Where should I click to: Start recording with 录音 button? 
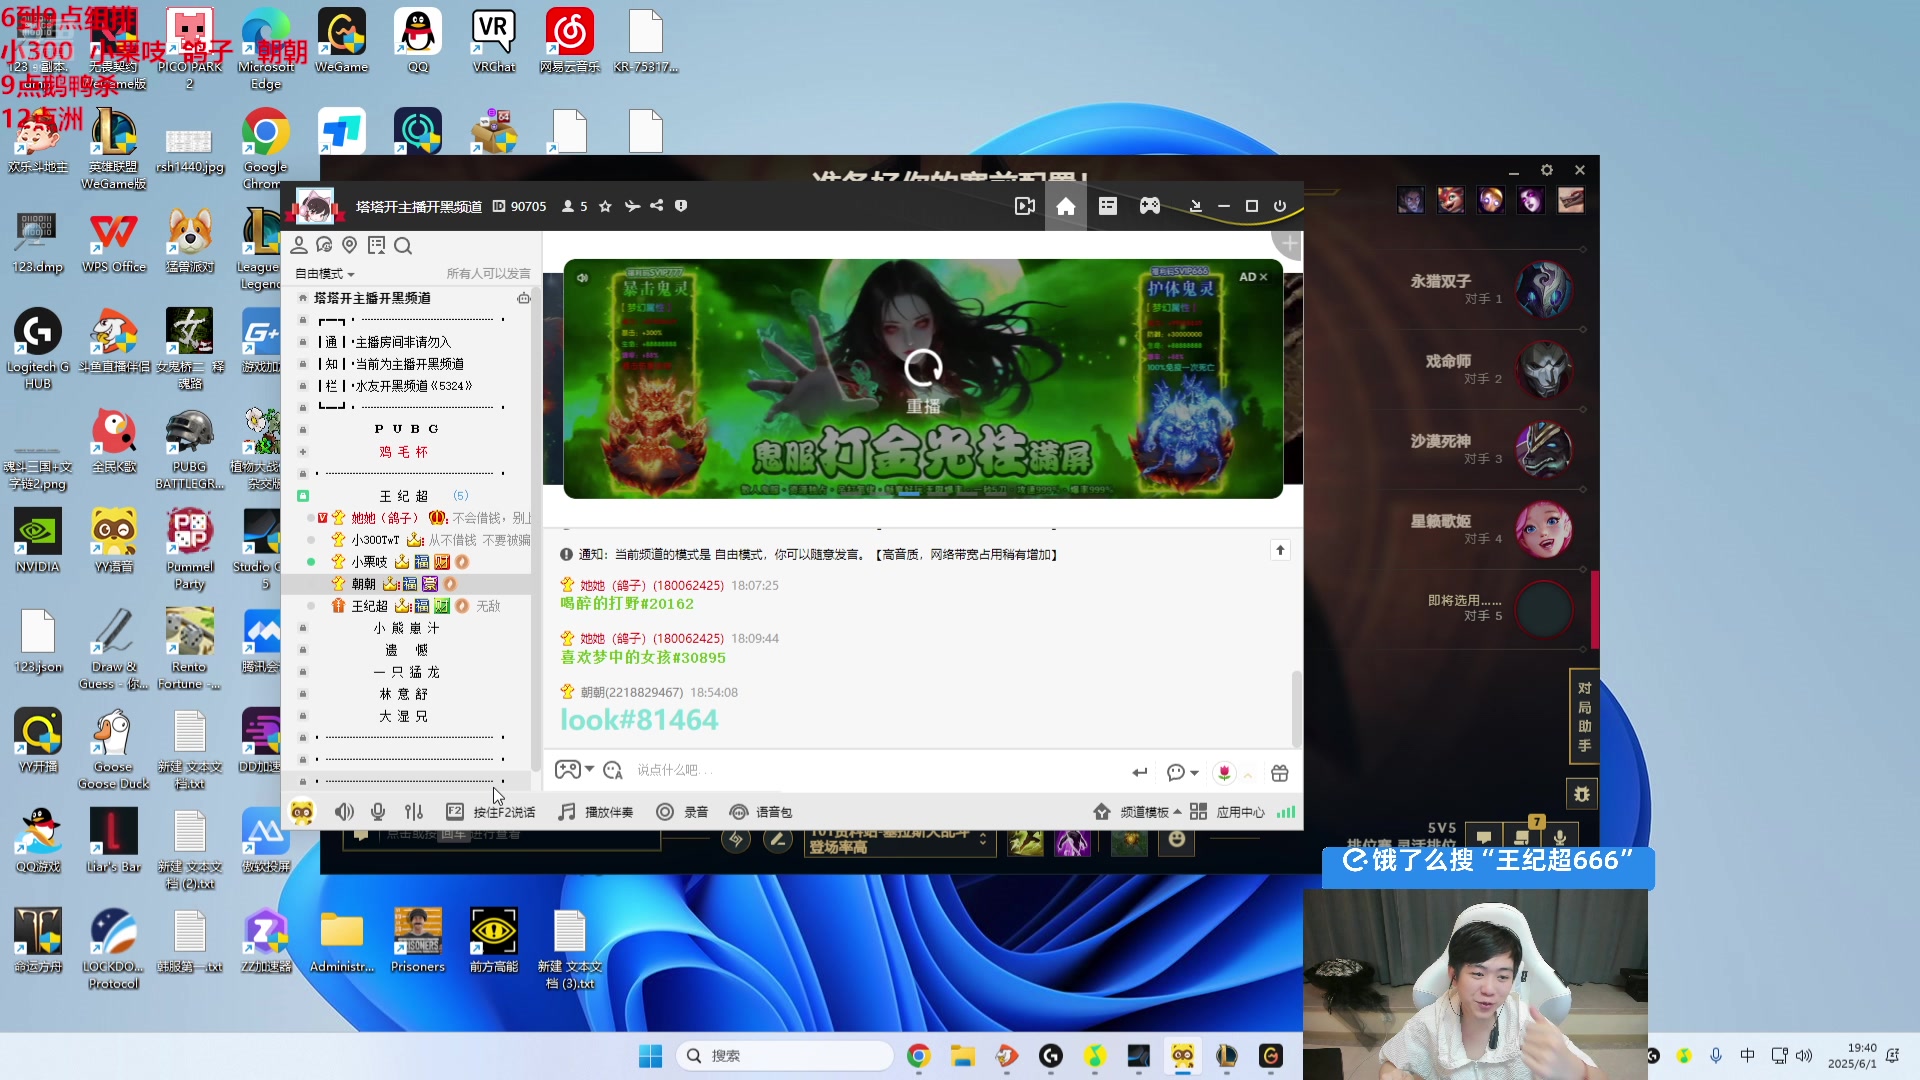(682, 812)
